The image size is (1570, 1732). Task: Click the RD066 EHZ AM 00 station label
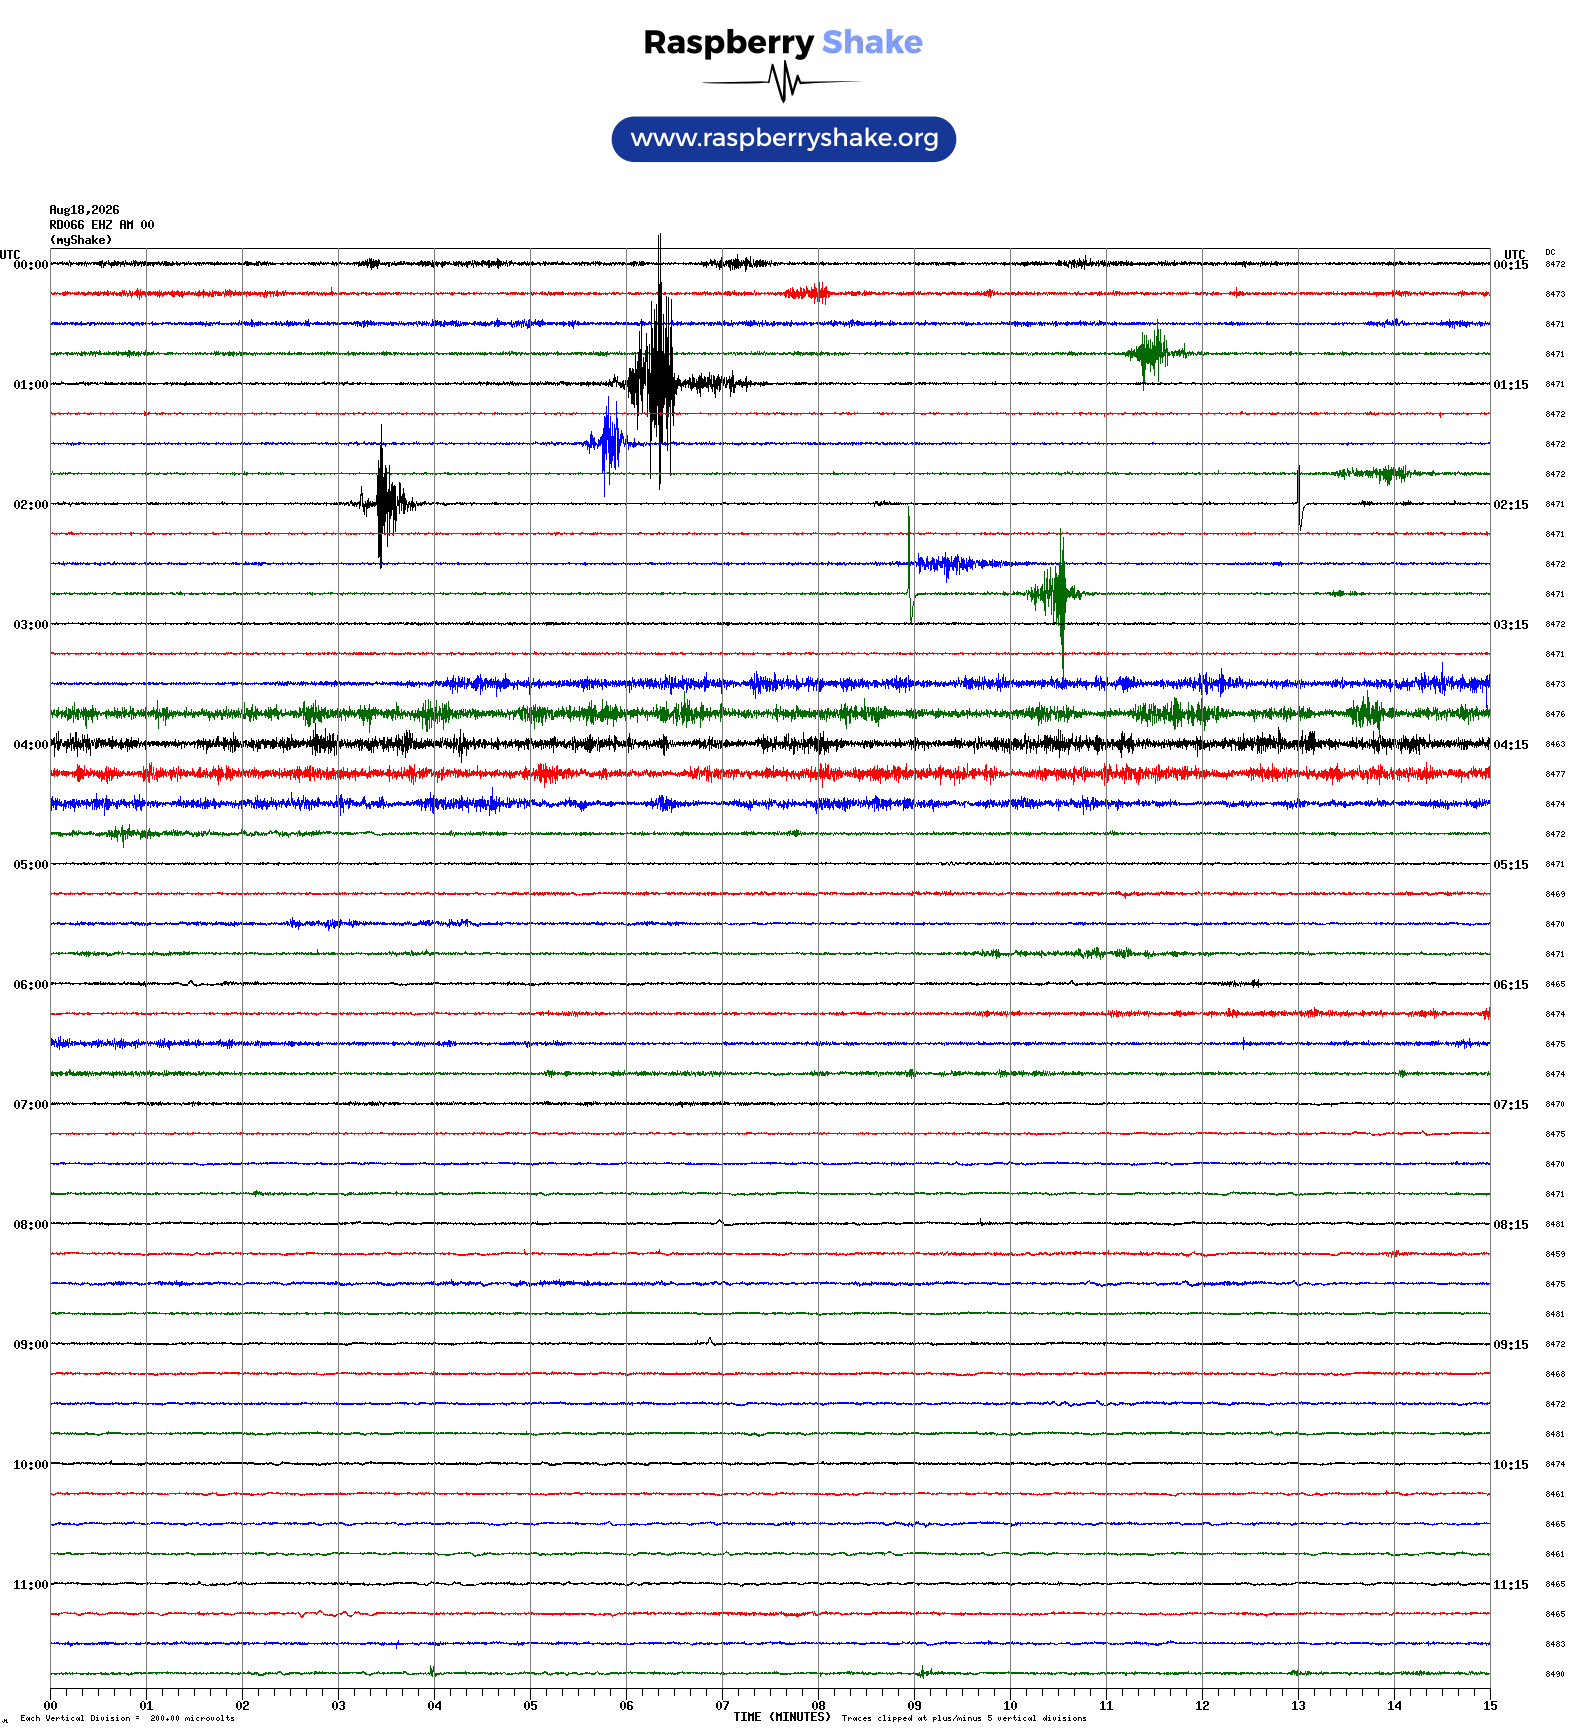(x=102, y=225)
